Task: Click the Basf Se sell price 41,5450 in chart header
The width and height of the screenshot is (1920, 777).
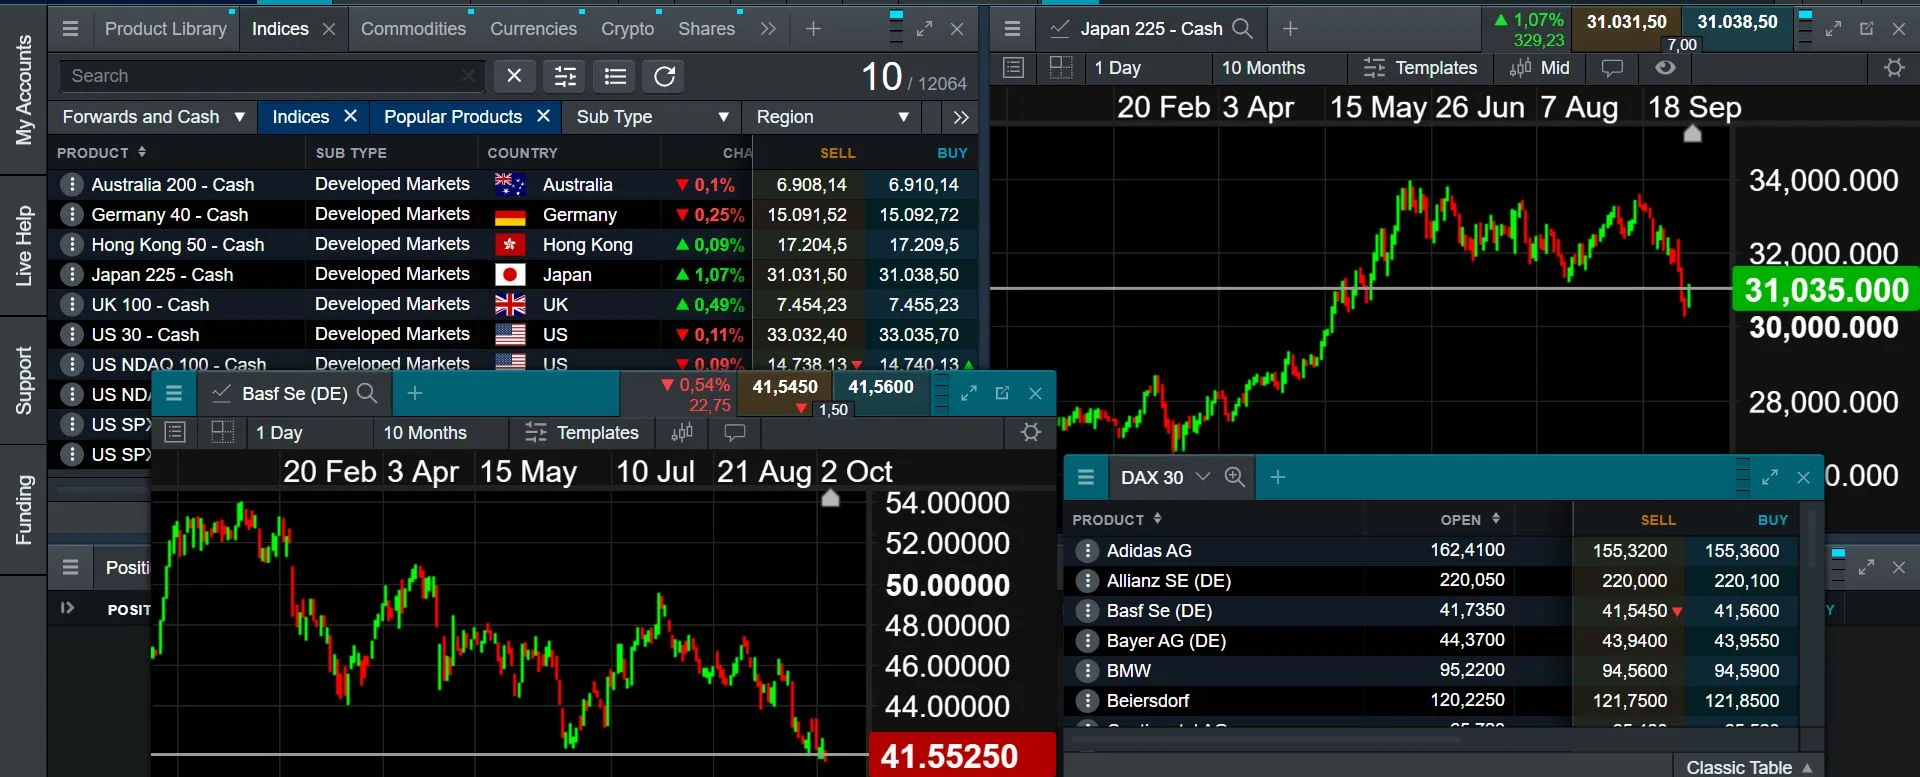Action: click(785, 387)
